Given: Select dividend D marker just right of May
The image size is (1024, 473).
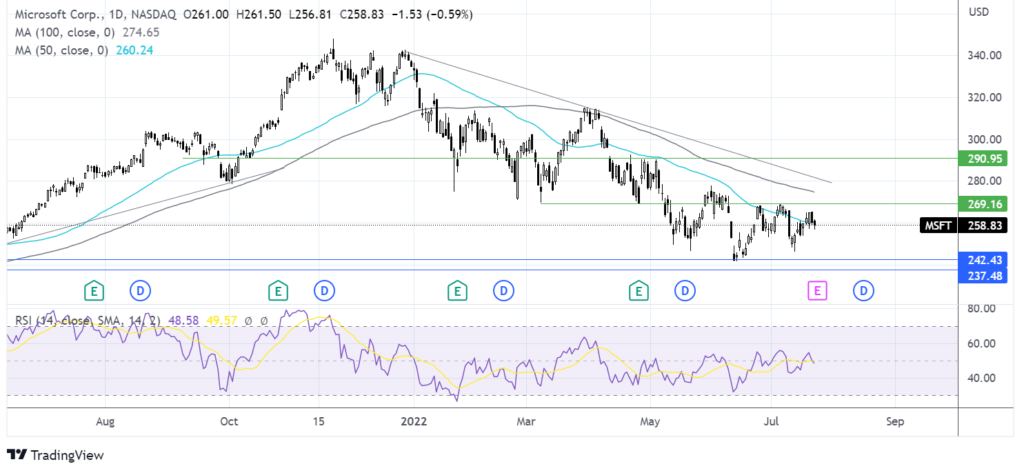Looking at the screenshot, I should coord(685,290).
